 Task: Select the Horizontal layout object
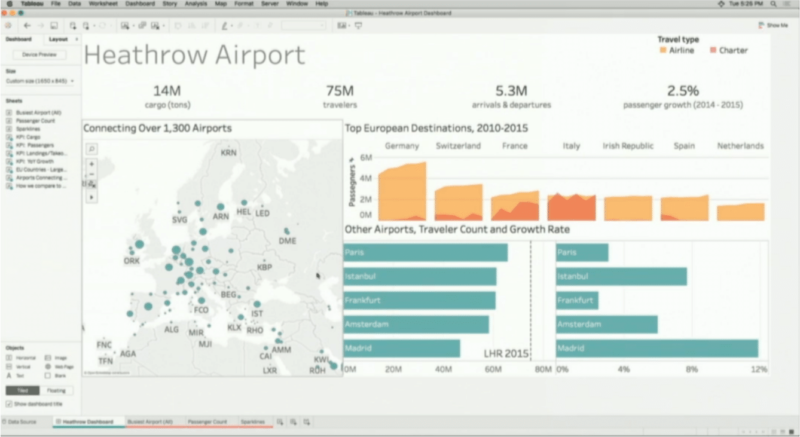[21, 358]
